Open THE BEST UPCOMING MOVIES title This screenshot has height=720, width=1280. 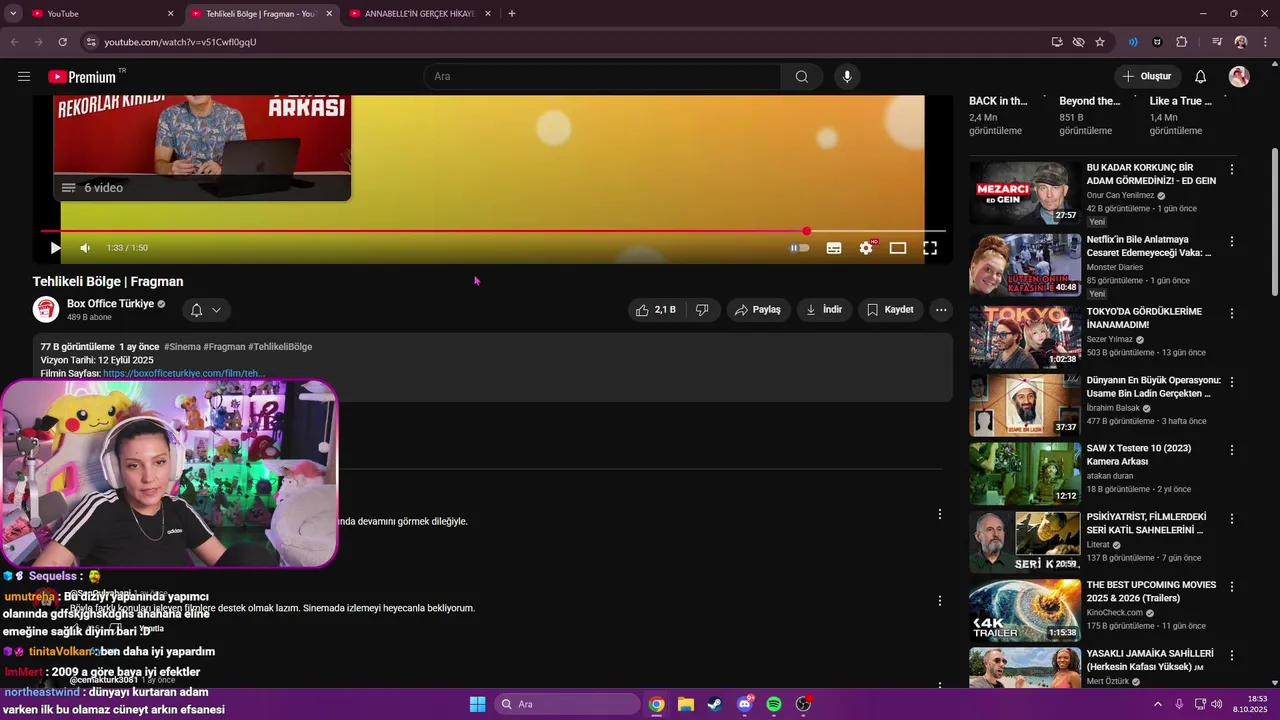coord(1152,591)
